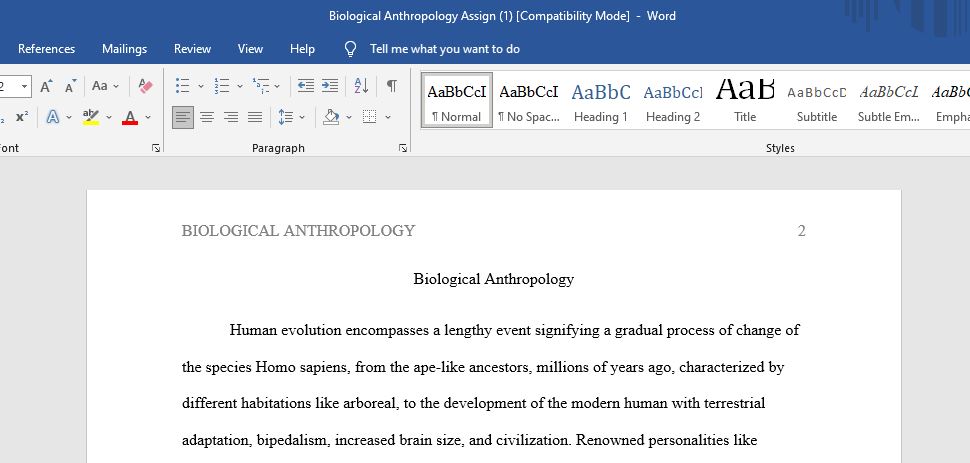
Task: Open the Paragraph settings dialog launcher
Action: tap(403, 148)
